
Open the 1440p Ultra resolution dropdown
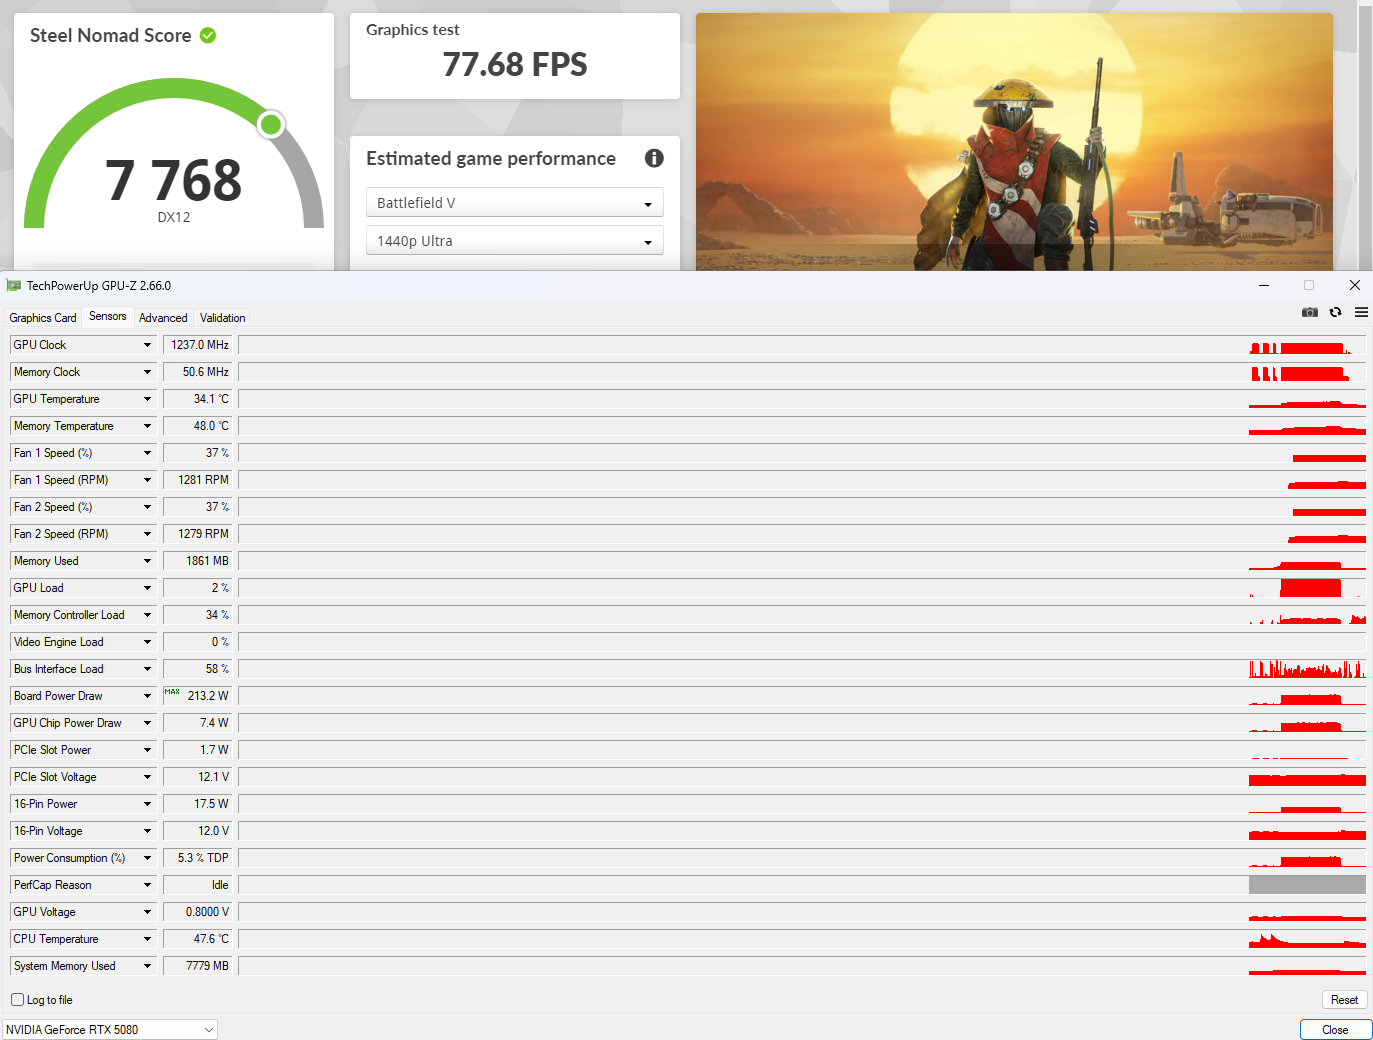coord(515,240)
